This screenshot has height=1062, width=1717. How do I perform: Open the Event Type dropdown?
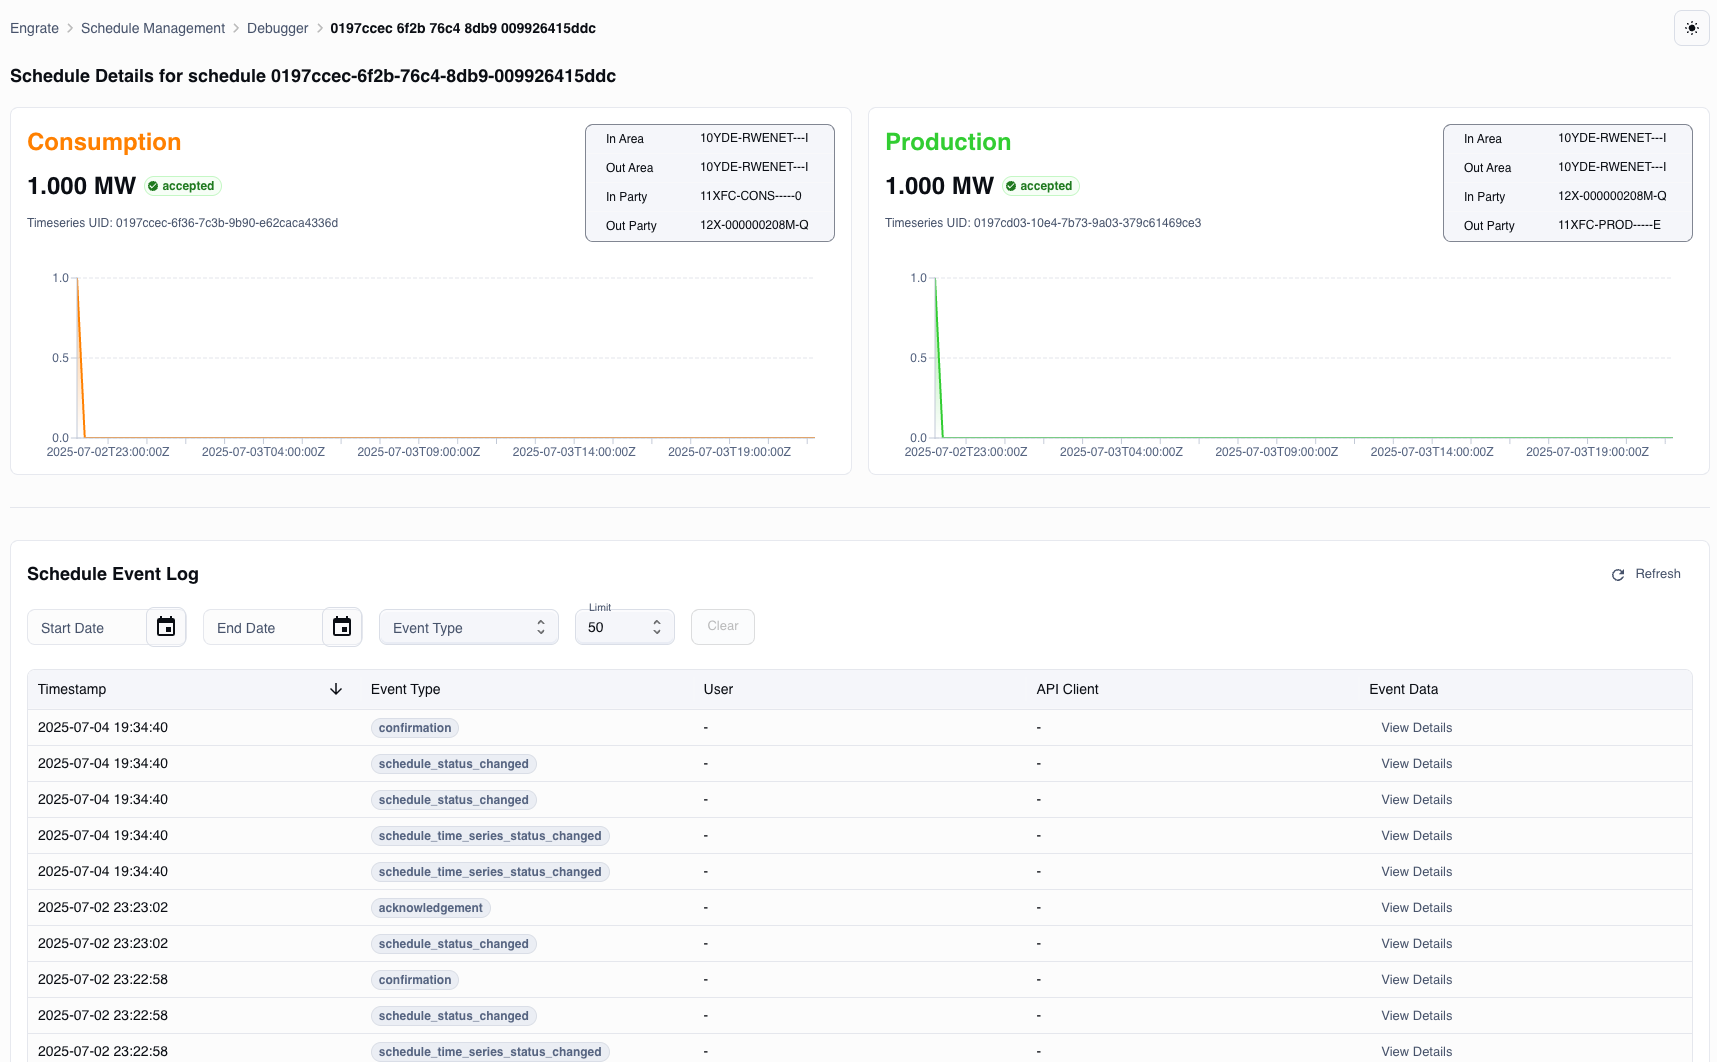coord(469,627)
